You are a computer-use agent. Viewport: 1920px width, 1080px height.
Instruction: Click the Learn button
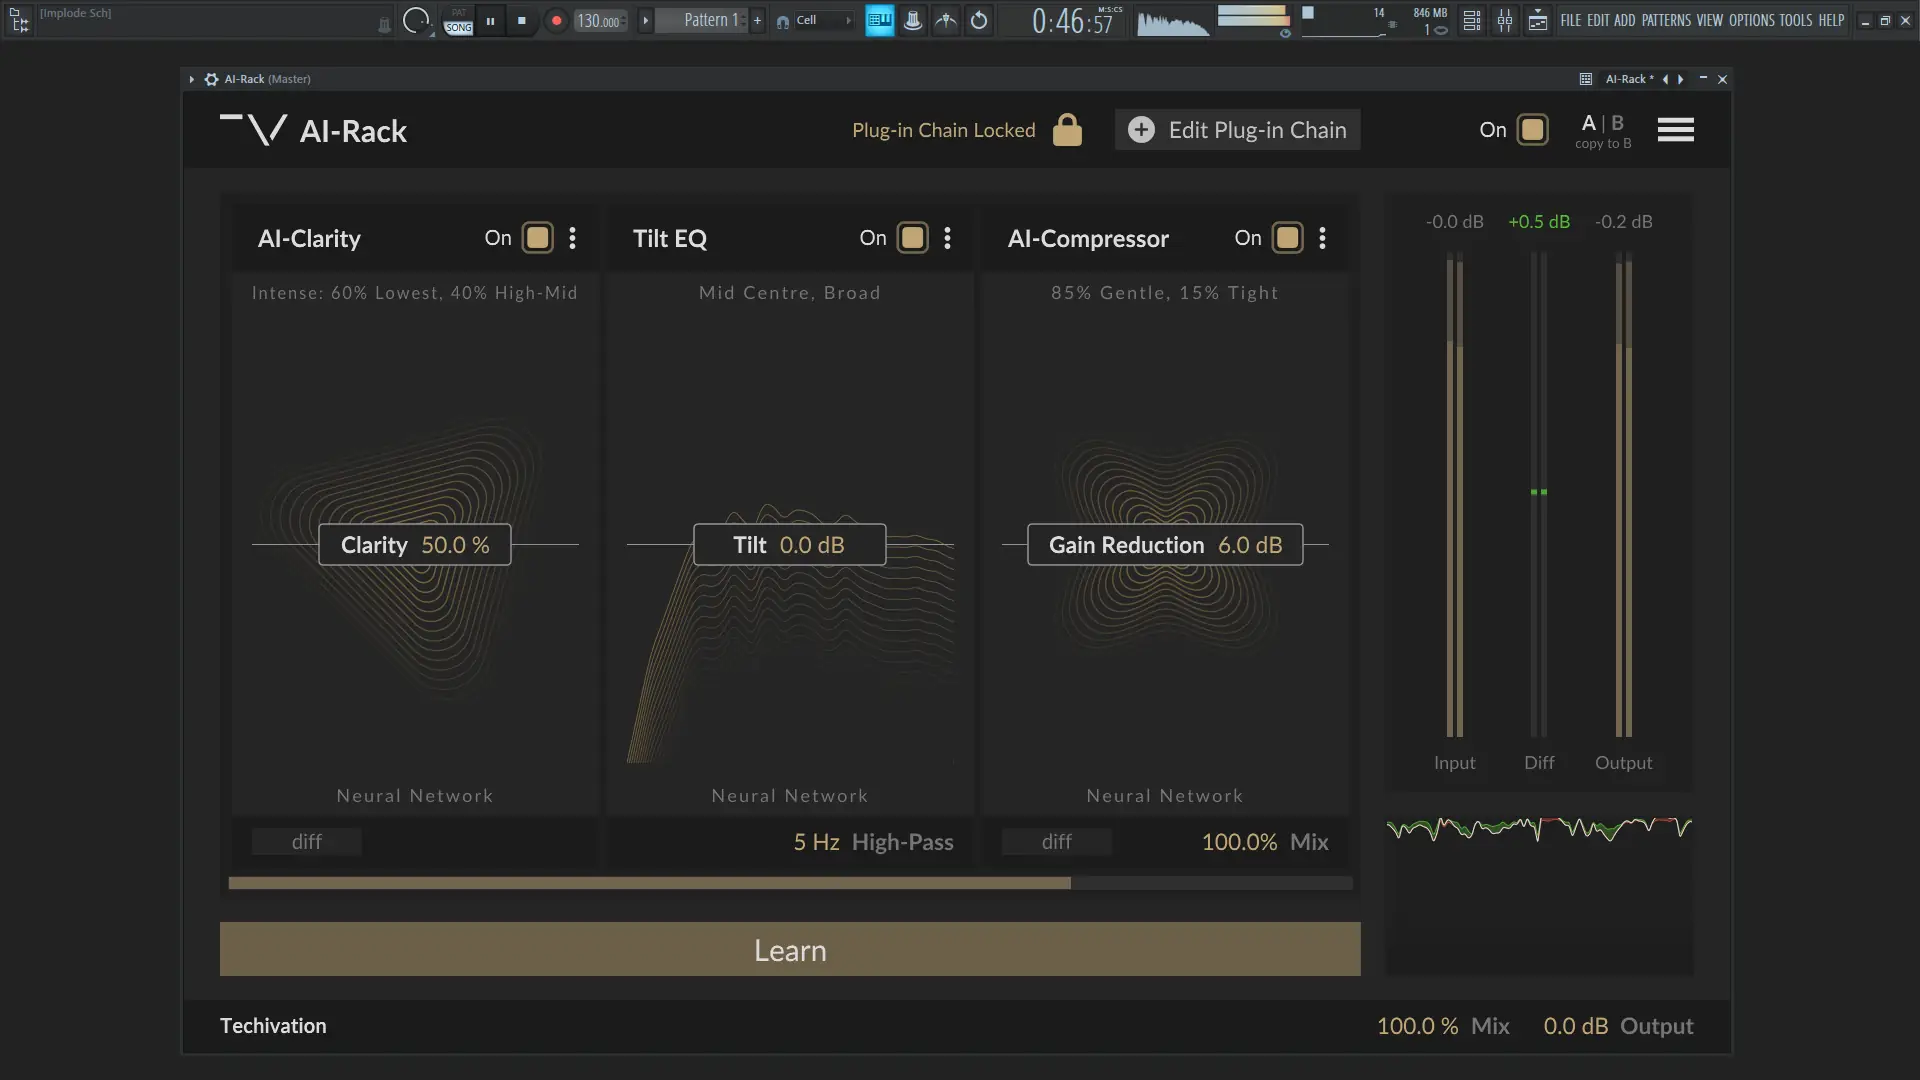click(x=790, y=949)
